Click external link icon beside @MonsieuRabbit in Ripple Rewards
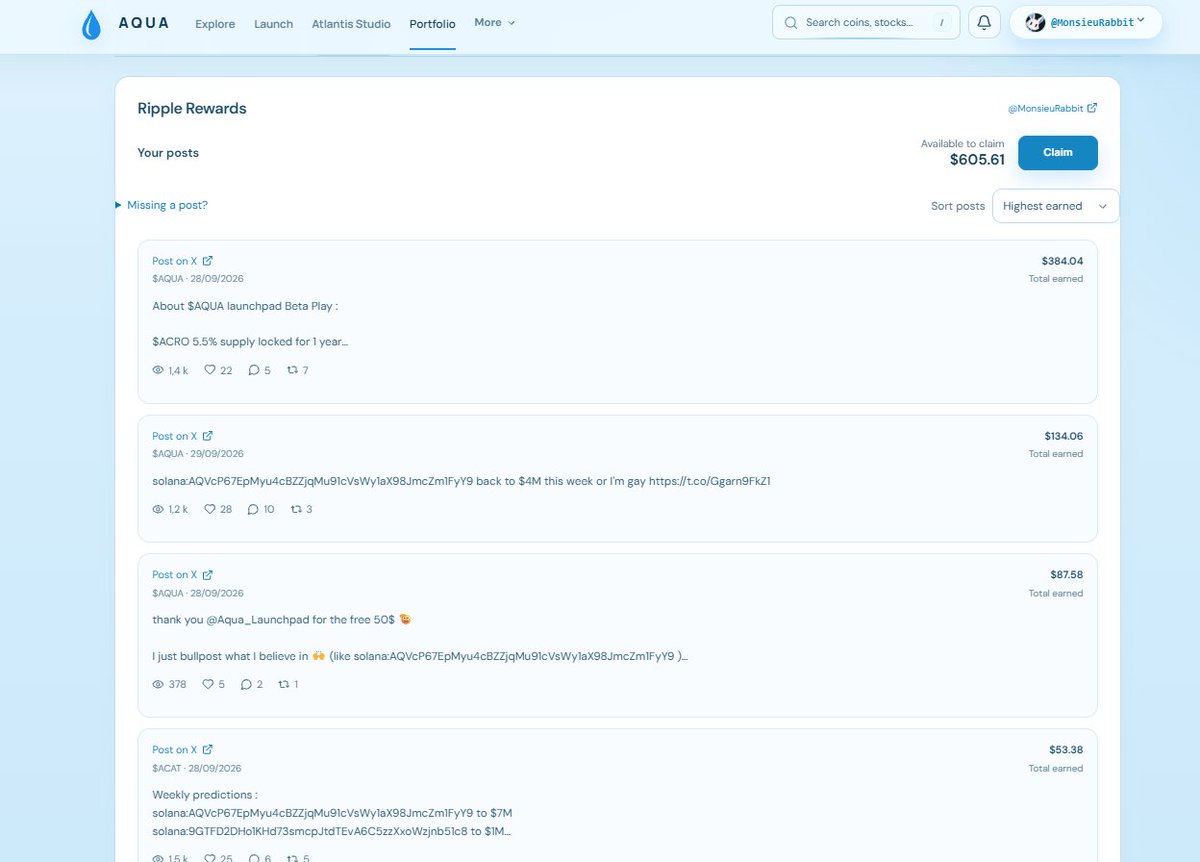Image resolution: width=1200 pixels, height=862 pixels. coord(1092,108)
